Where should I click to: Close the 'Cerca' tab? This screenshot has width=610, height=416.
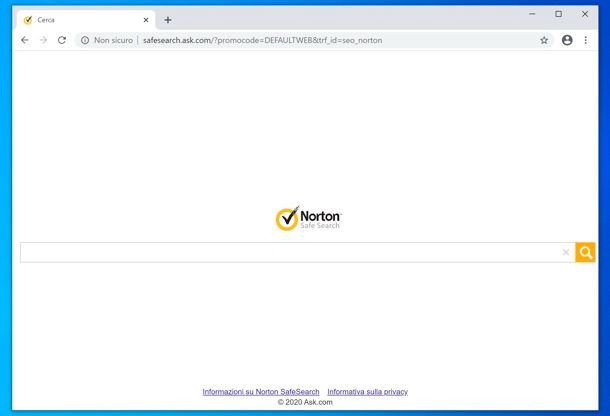tap(146, 20)
